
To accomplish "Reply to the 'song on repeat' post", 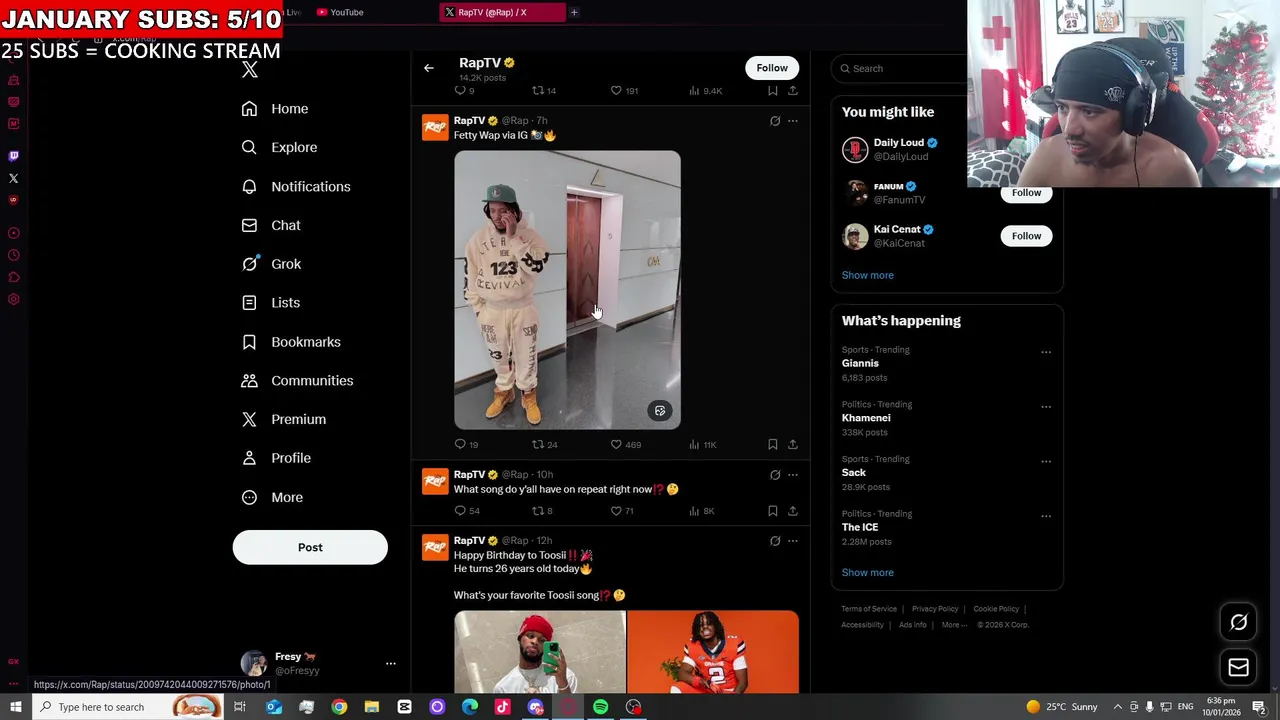I will (x=467, y=511).
